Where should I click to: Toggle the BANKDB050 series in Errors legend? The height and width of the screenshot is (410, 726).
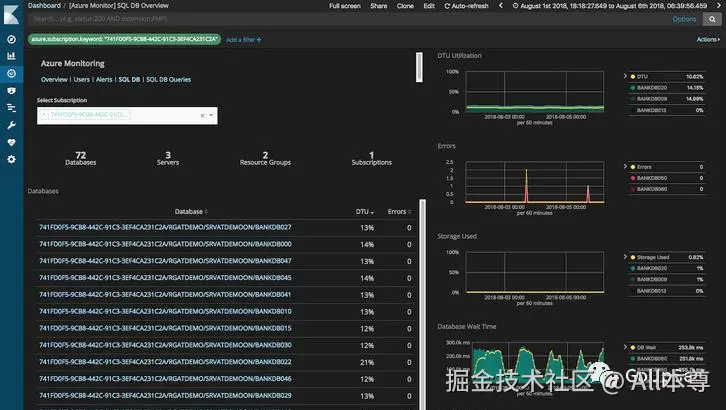[x=652, y=178]
